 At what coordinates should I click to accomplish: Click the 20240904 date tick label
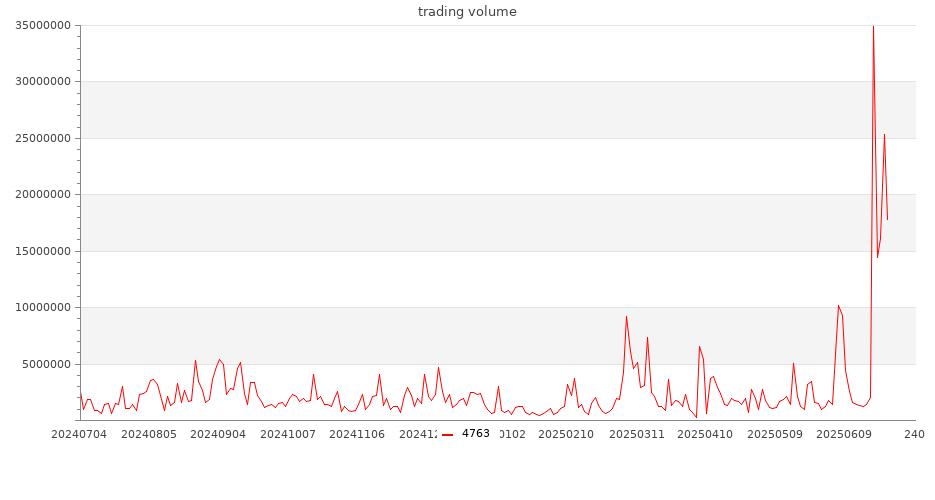(x=217, y=434)
